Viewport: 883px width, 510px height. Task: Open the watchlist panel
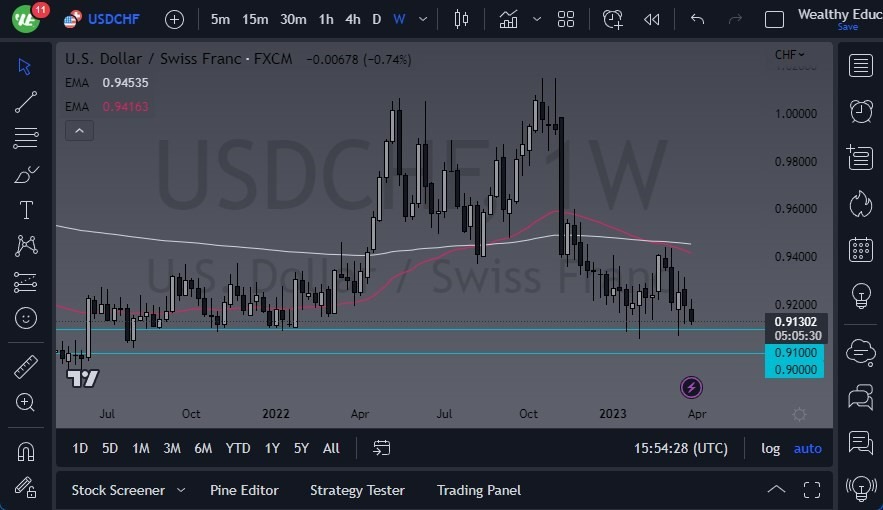(x=860, y=66)
